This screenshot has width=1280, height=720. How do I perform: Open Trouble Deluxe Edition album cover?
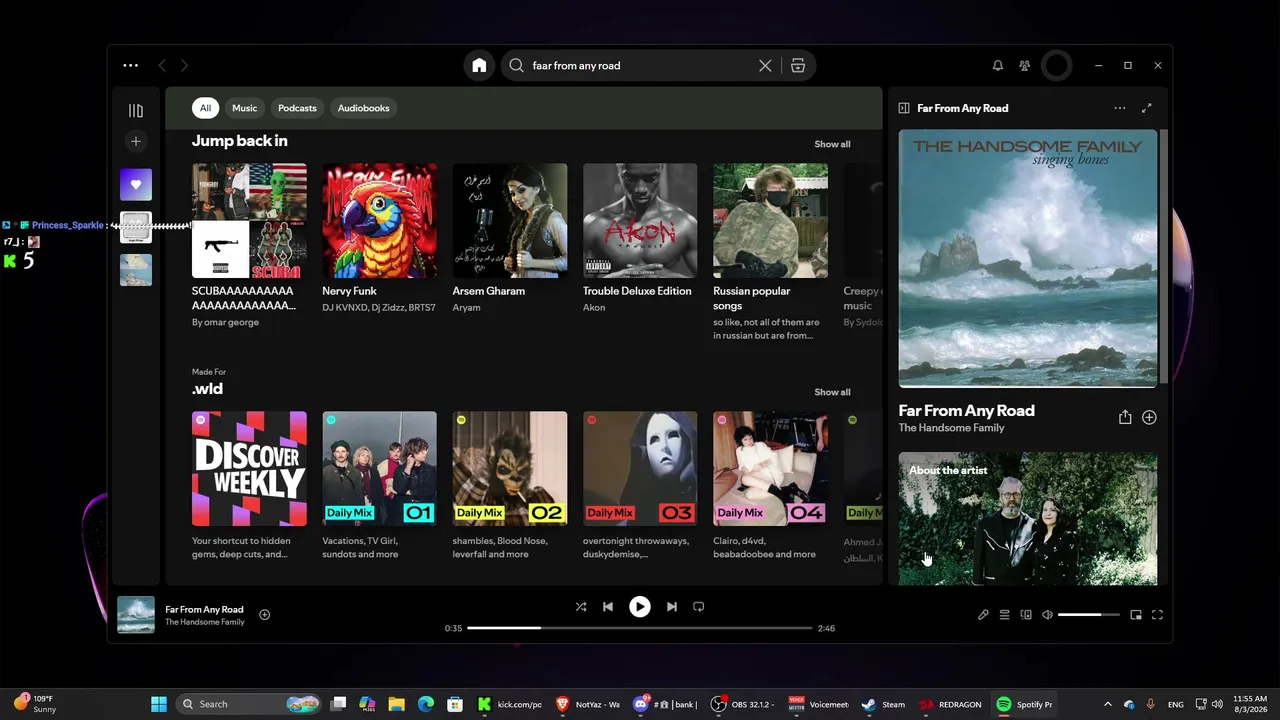[x=640, y=221]
